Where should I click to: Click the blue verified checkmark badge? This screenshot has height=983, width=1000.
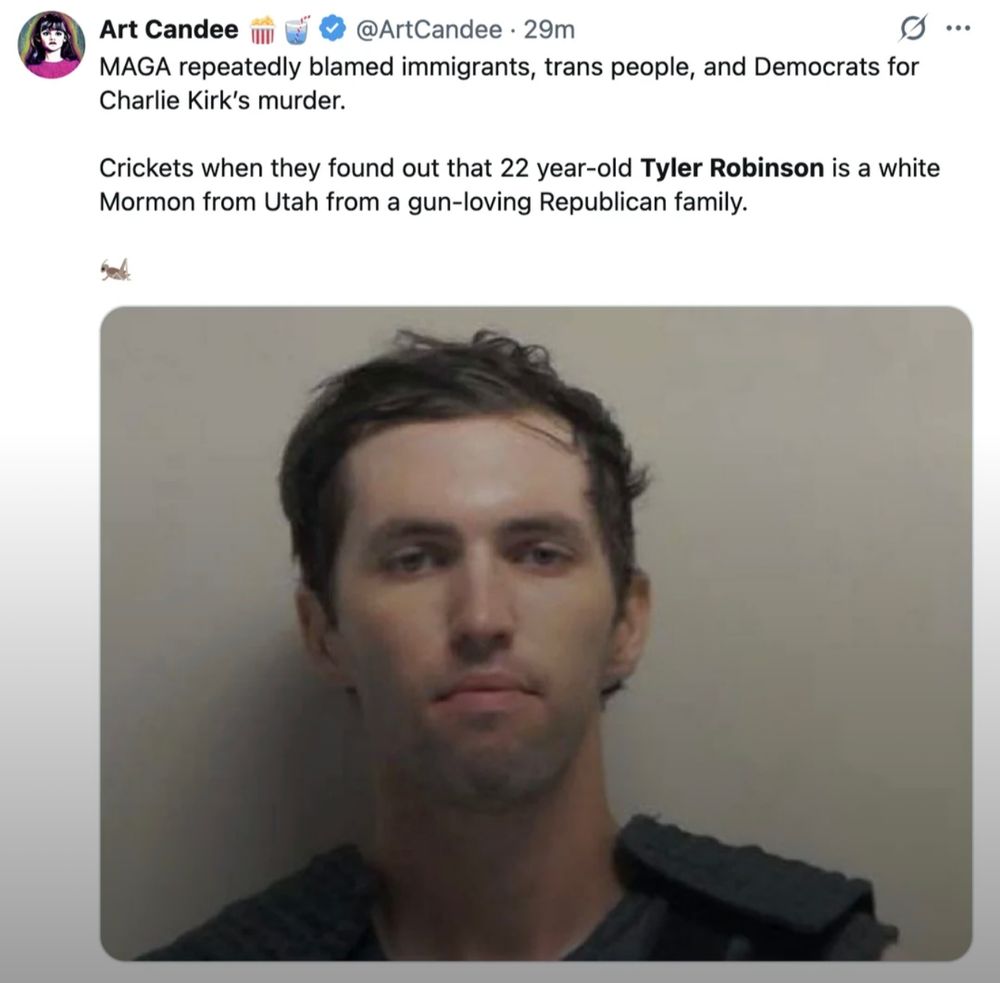(332, 29)
